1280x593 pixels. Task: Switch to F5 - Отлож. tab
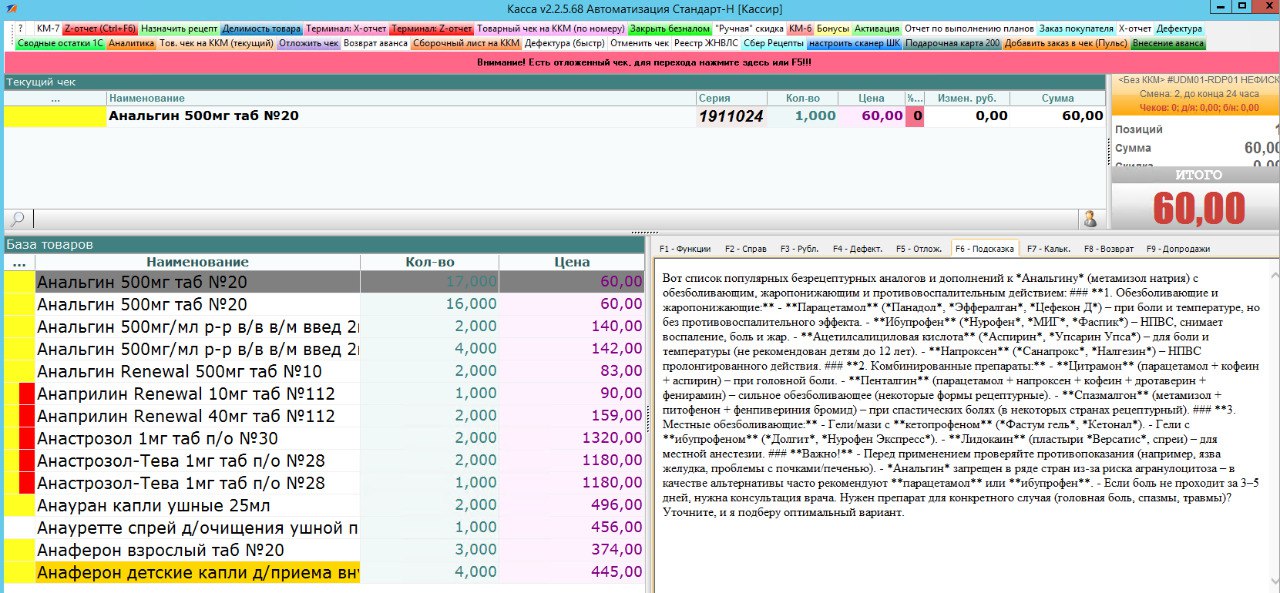[x=918, y=248]
